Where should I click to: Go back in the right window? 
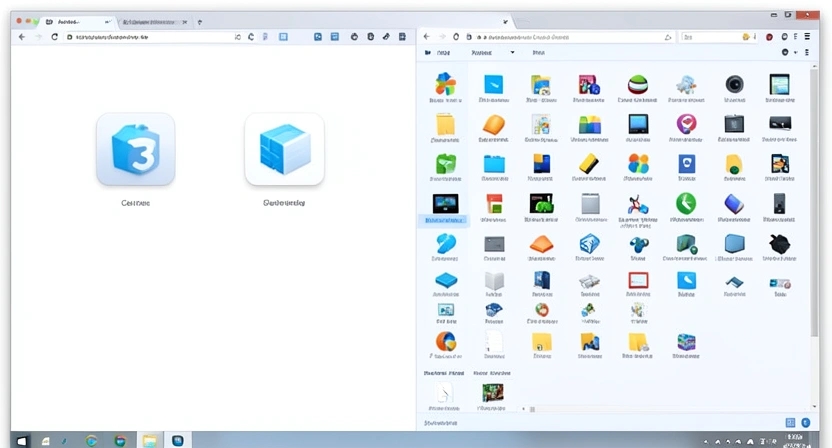(x=427, y=37)
